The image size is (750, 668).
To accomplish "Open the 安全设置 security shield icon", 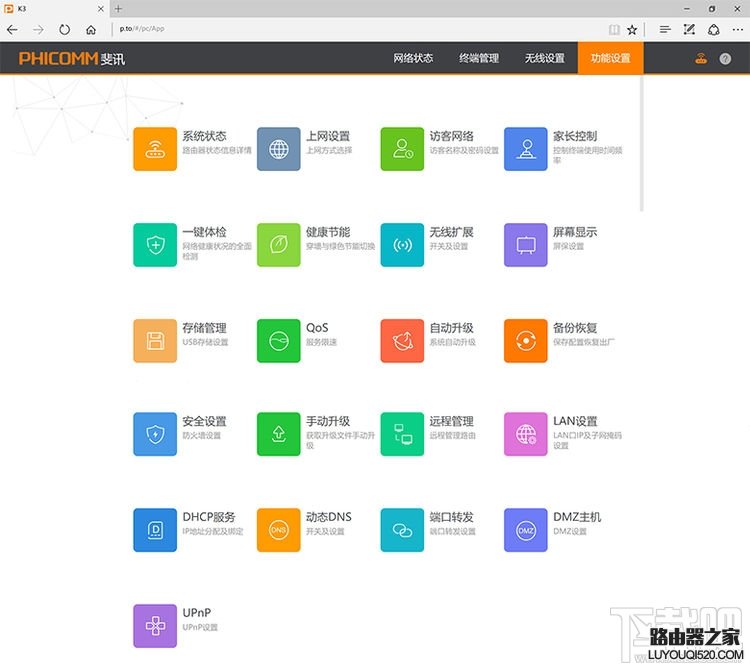I will pyautogui.click(x=155, y=434).
